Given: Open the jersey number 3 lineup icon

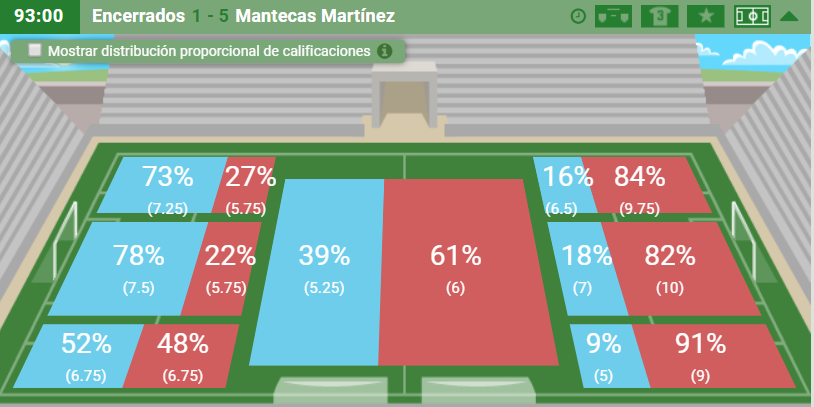Looking at the screenshot, I should 660,17.
